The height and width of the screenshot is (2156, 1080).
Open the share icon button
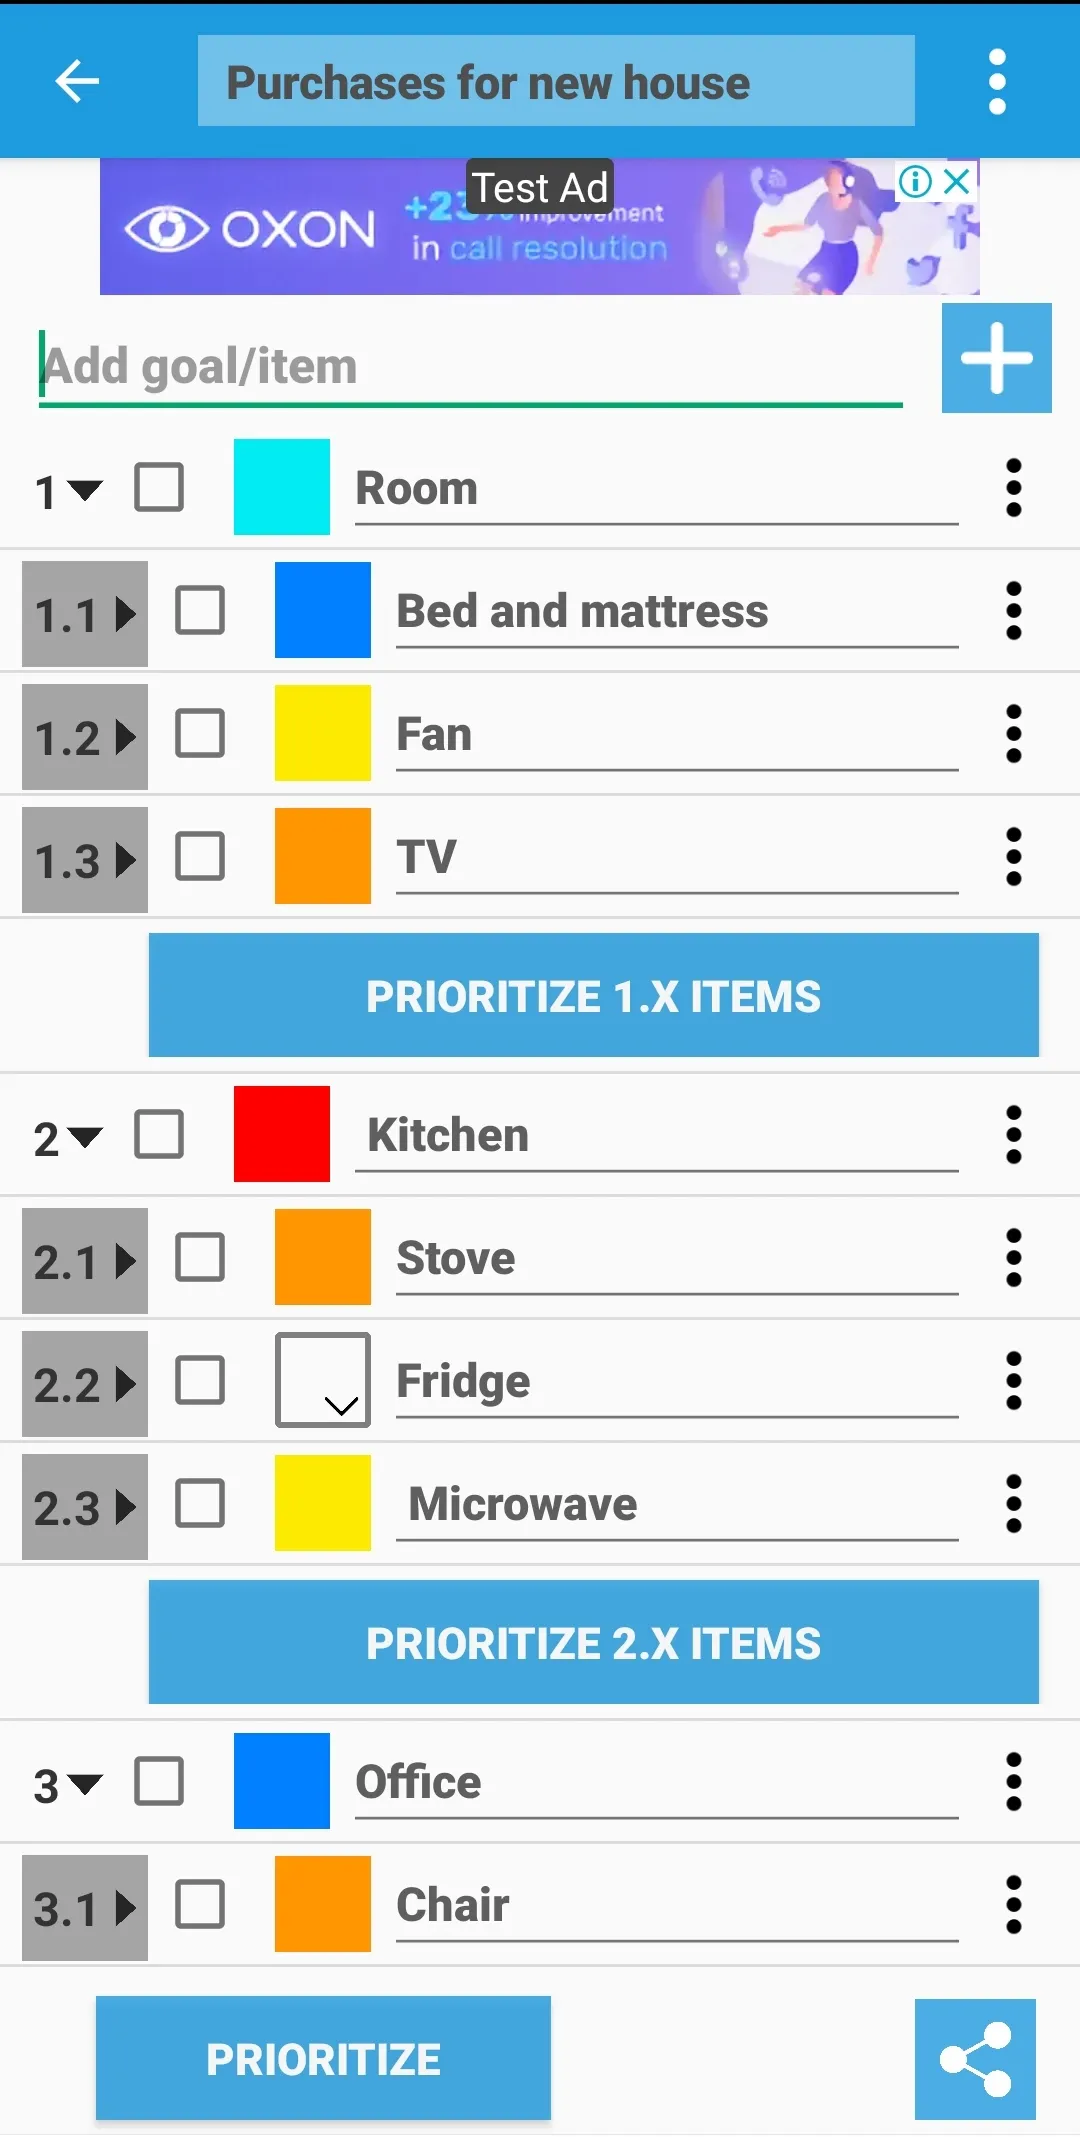975,2059
